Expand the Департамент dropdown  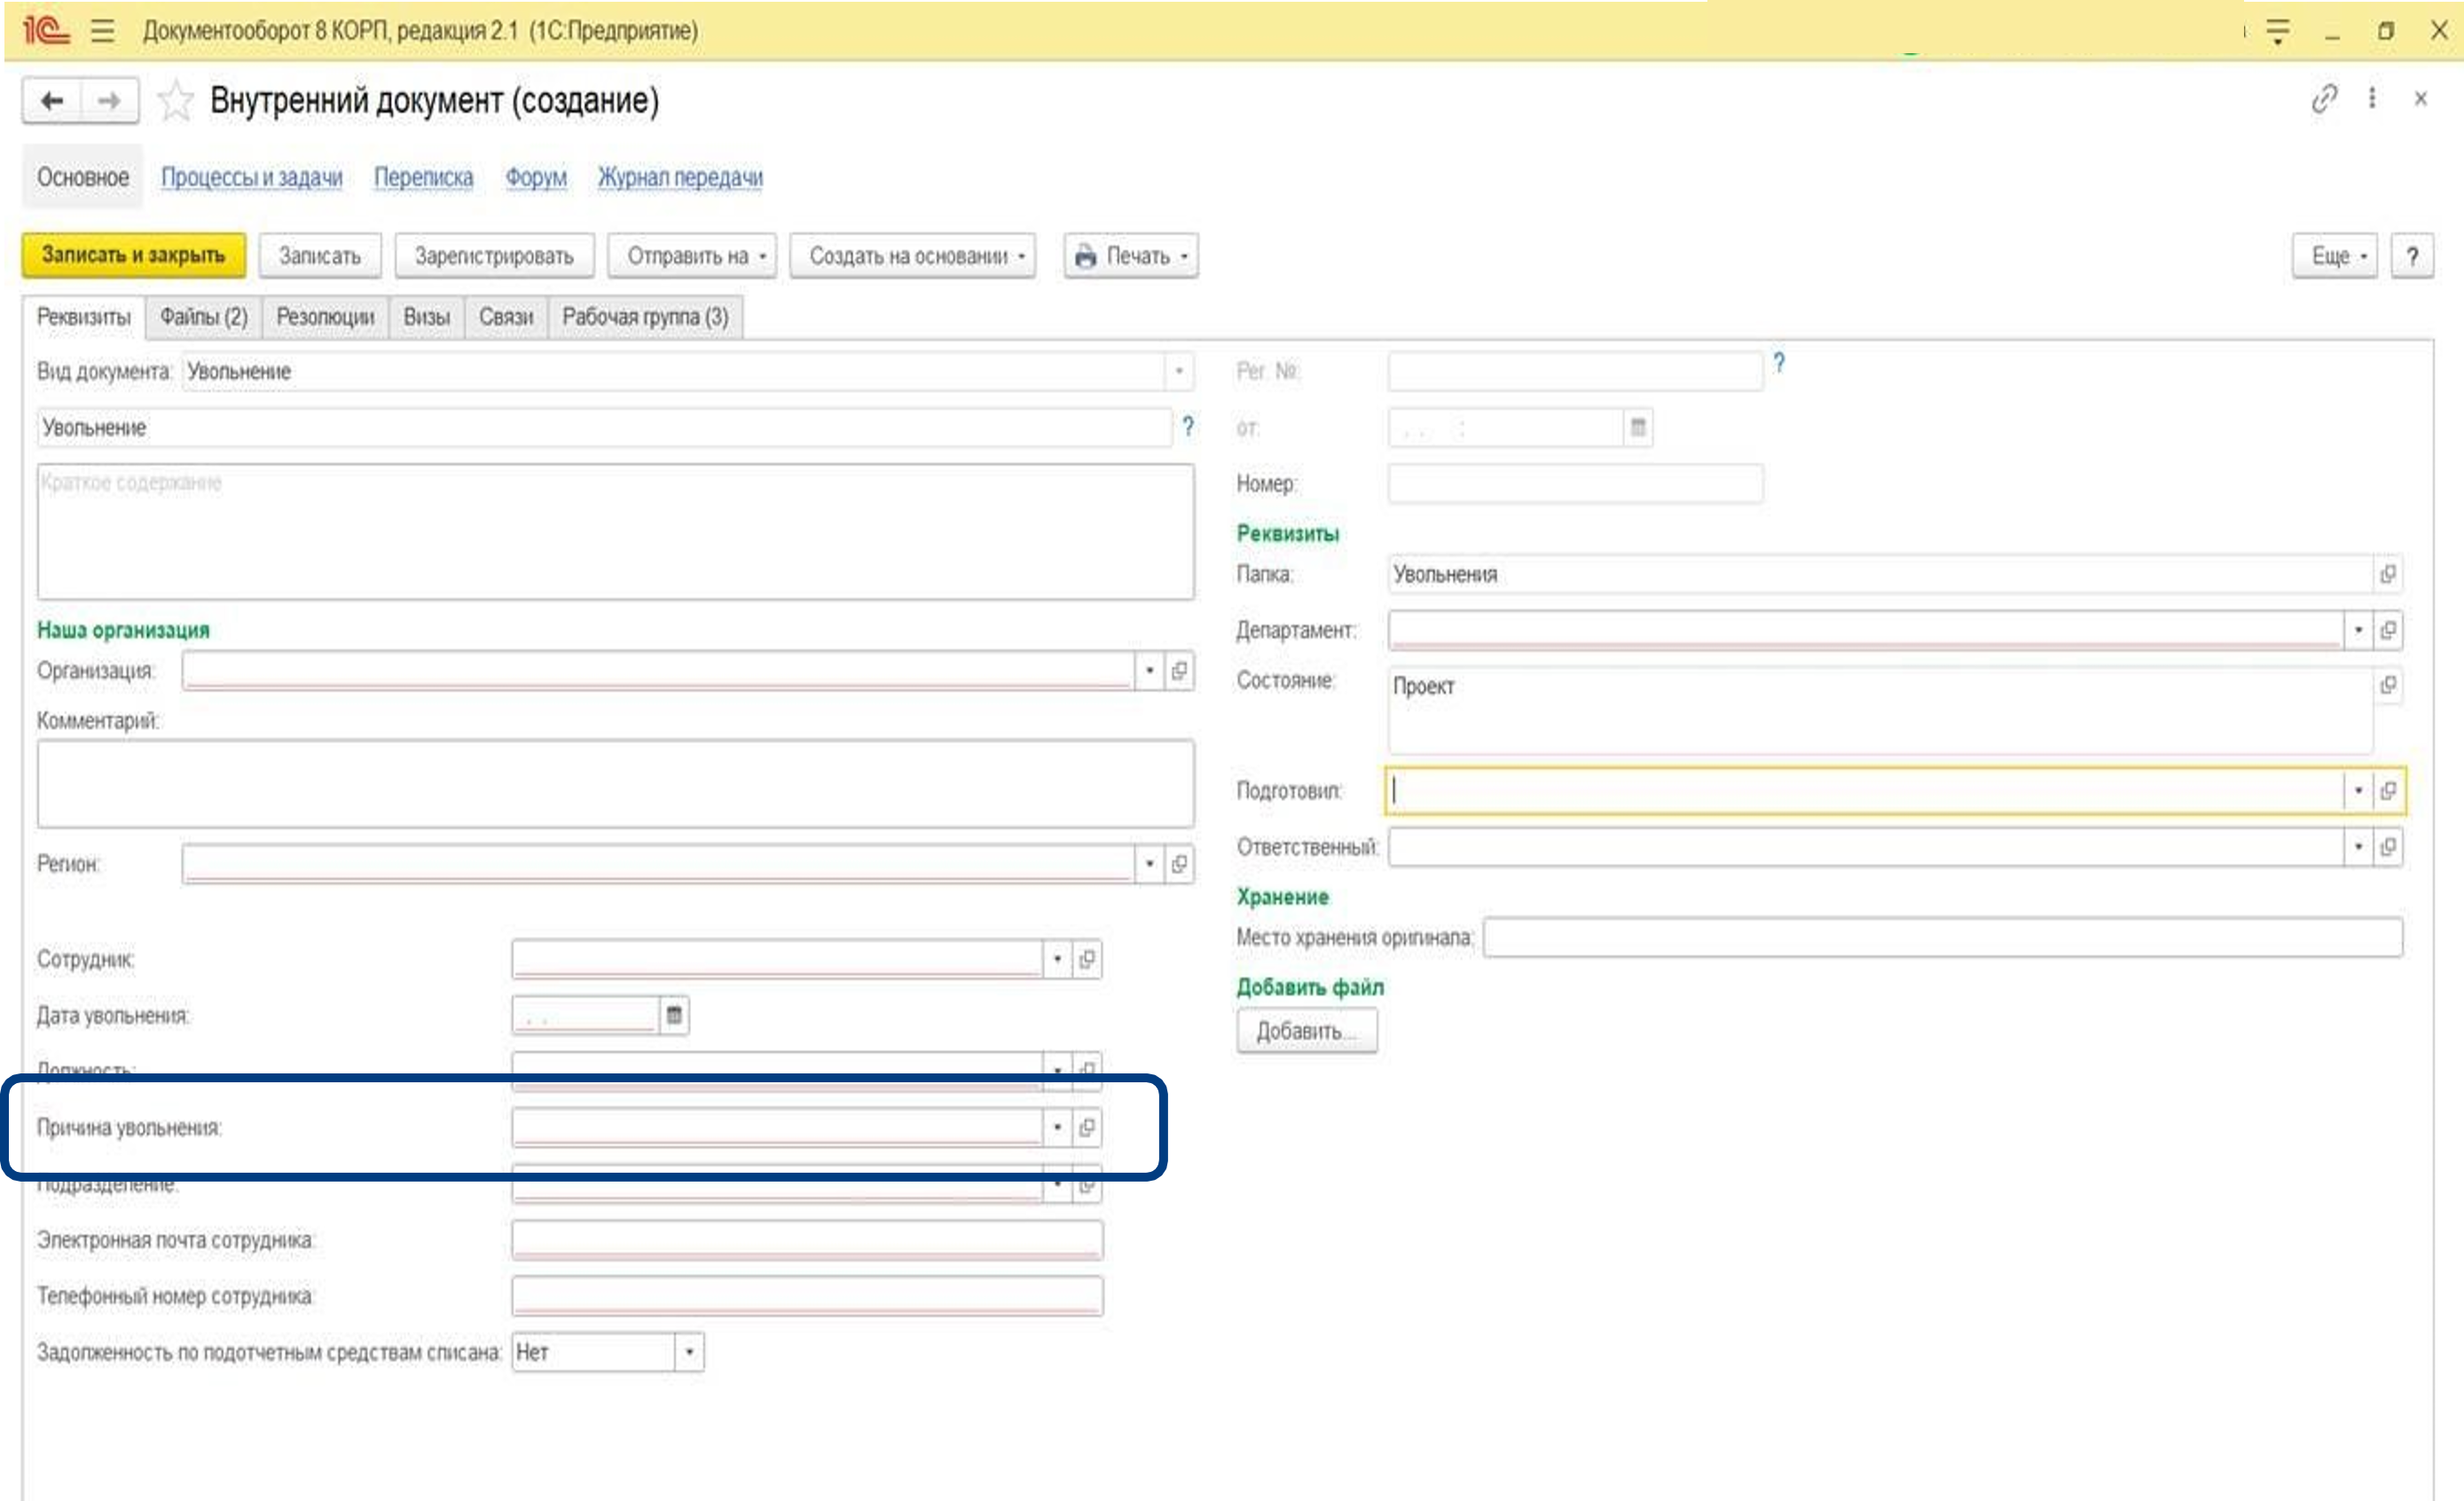tap(2358, 630)
